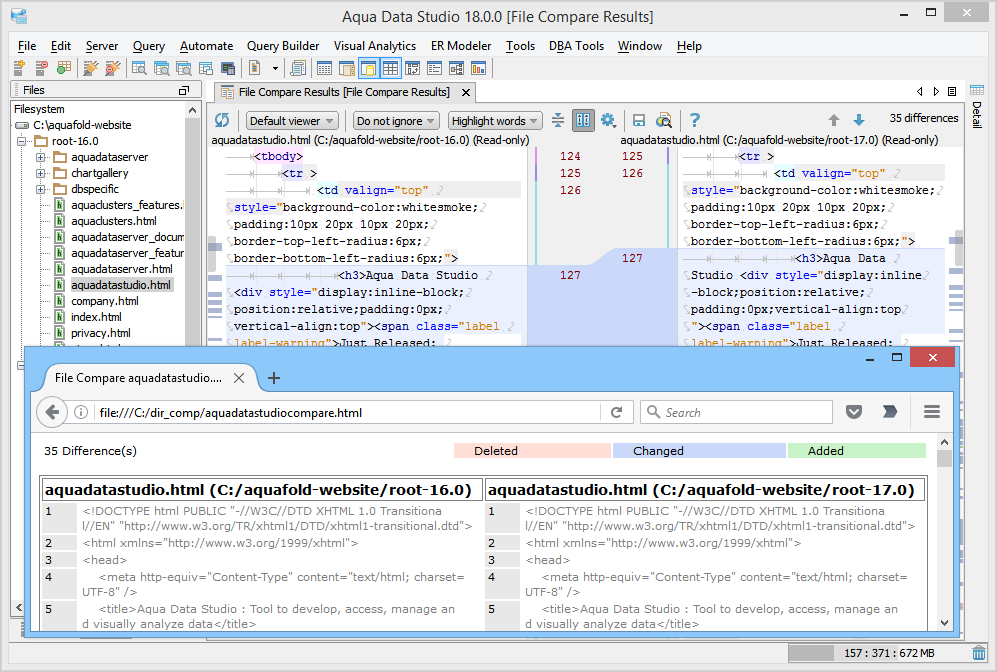Click the Deleted legend color swatch
Image resolution: width=997 pixels, height=672 pixels.
pyautogui.click(x=532, y=451)
